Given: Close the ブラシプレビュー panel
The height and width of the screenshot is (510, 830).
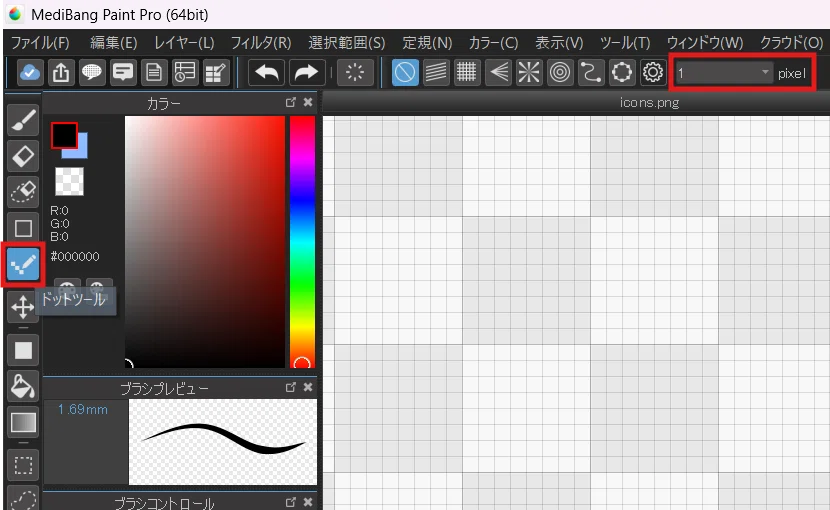Looking at the screenshot, I should (x=308, y=388).
